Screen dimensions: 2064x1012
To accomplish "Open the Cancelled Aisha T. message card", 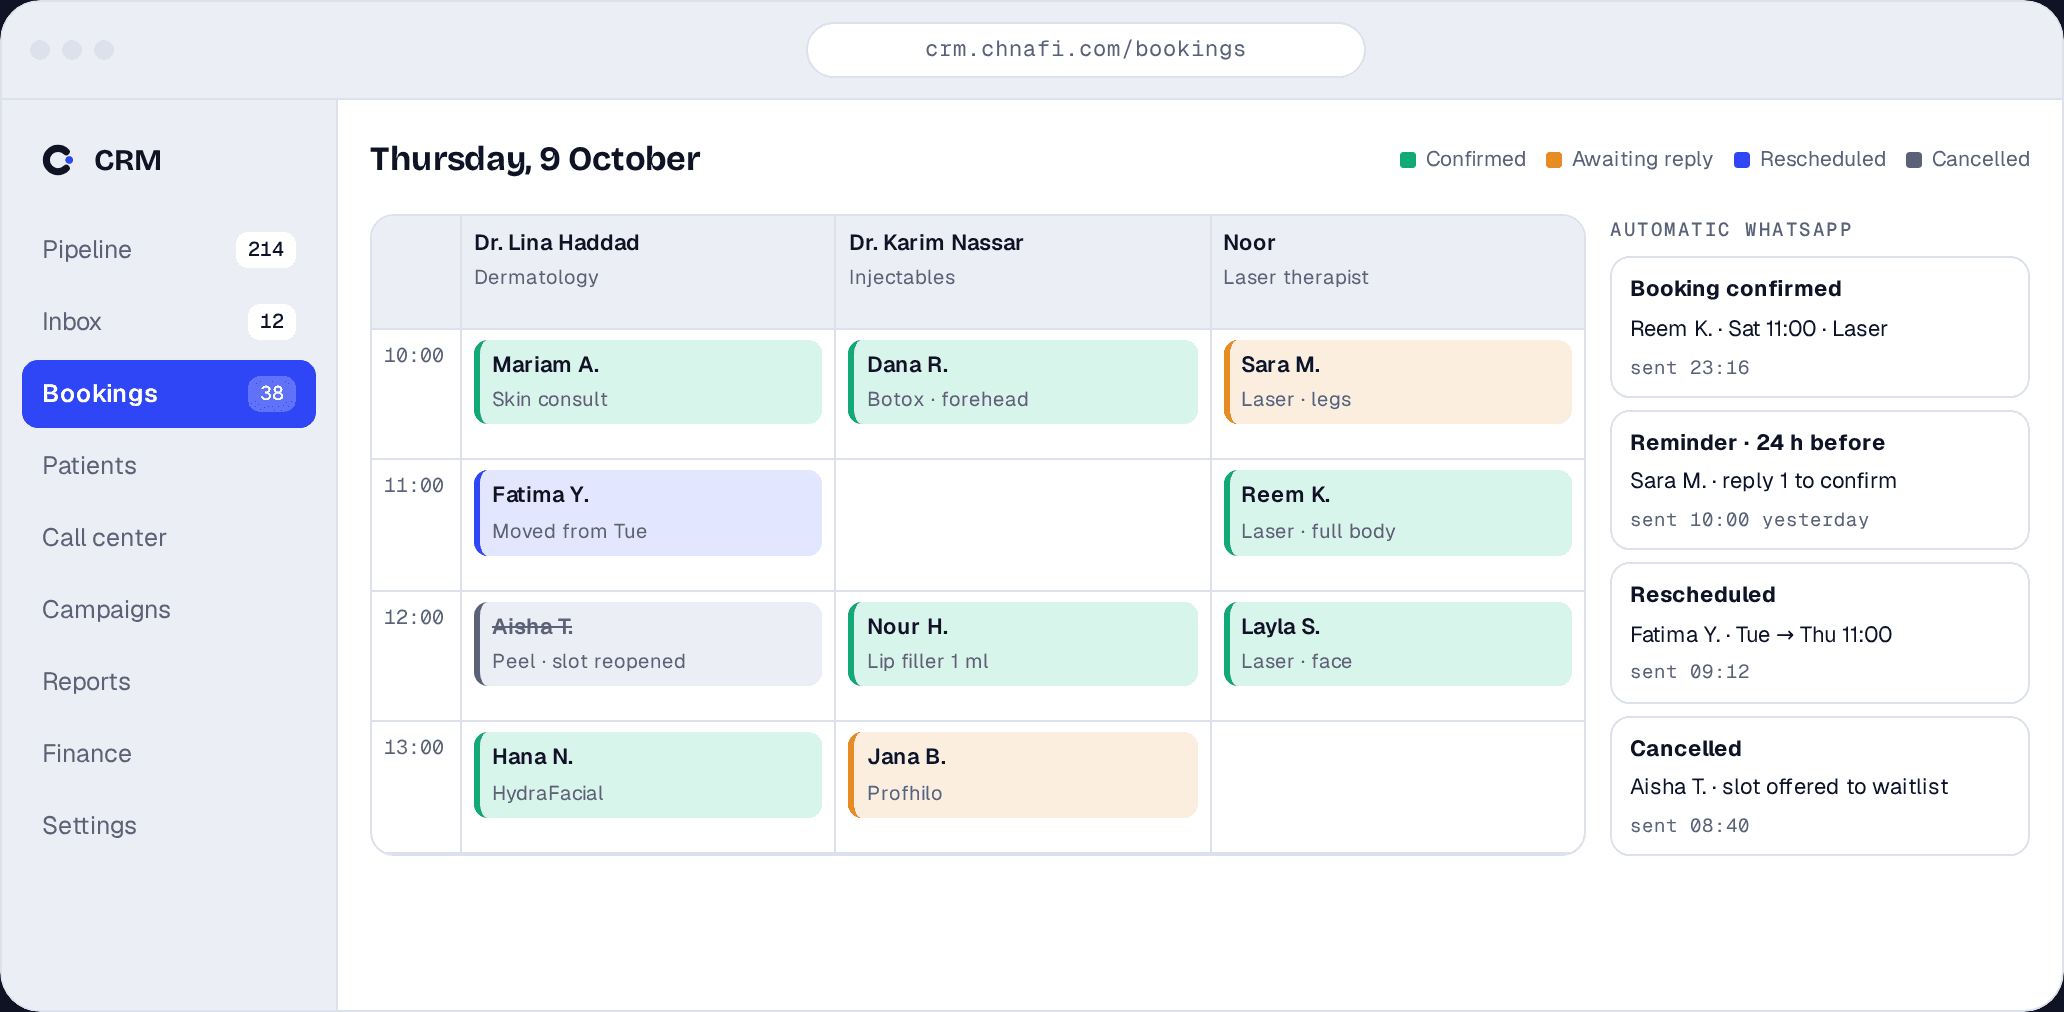I will point(1820,786).
